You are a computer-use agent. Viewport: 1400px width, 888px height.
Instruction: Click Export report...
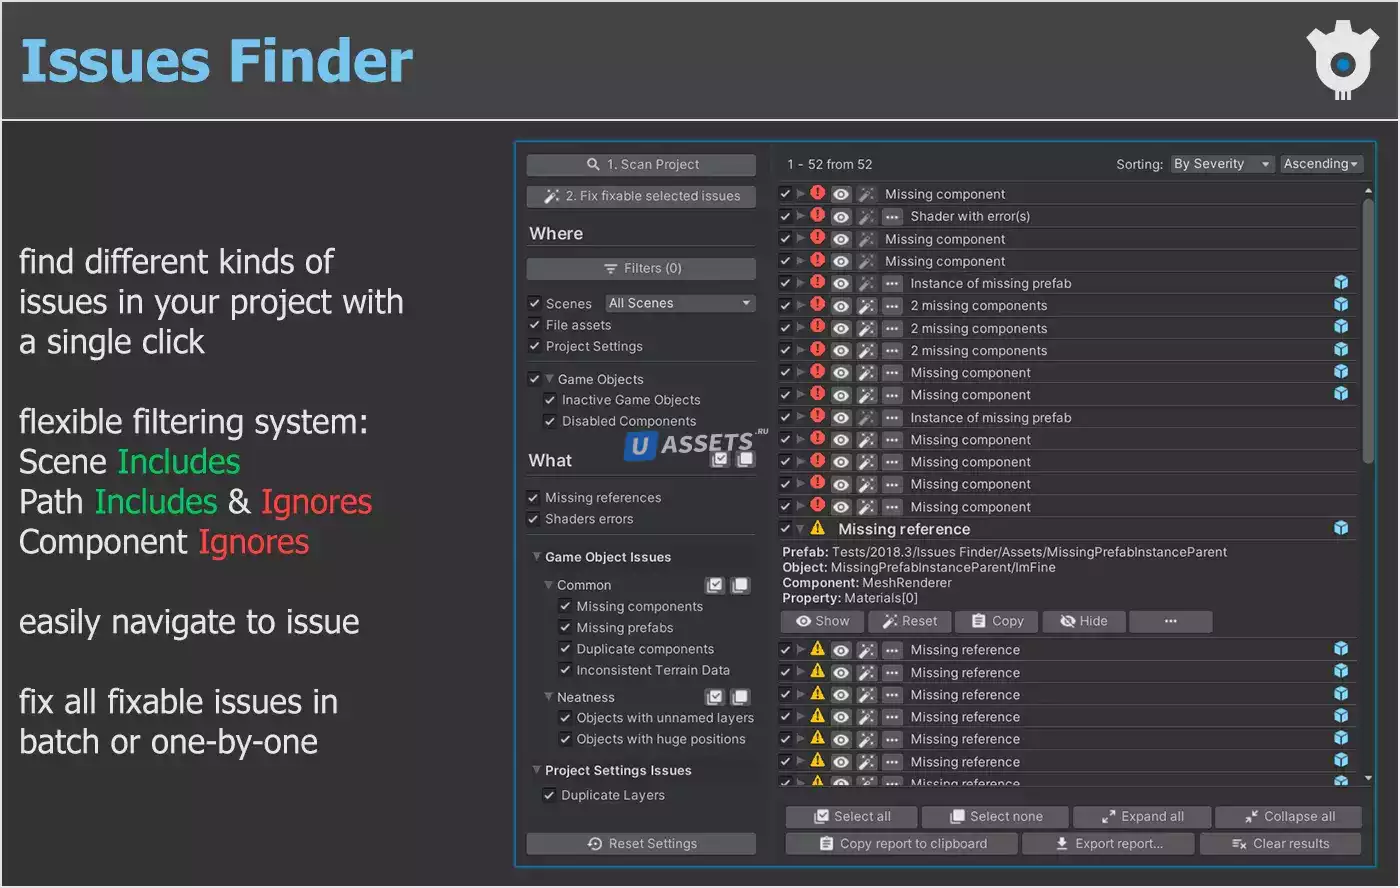[x=1108, y=843]
